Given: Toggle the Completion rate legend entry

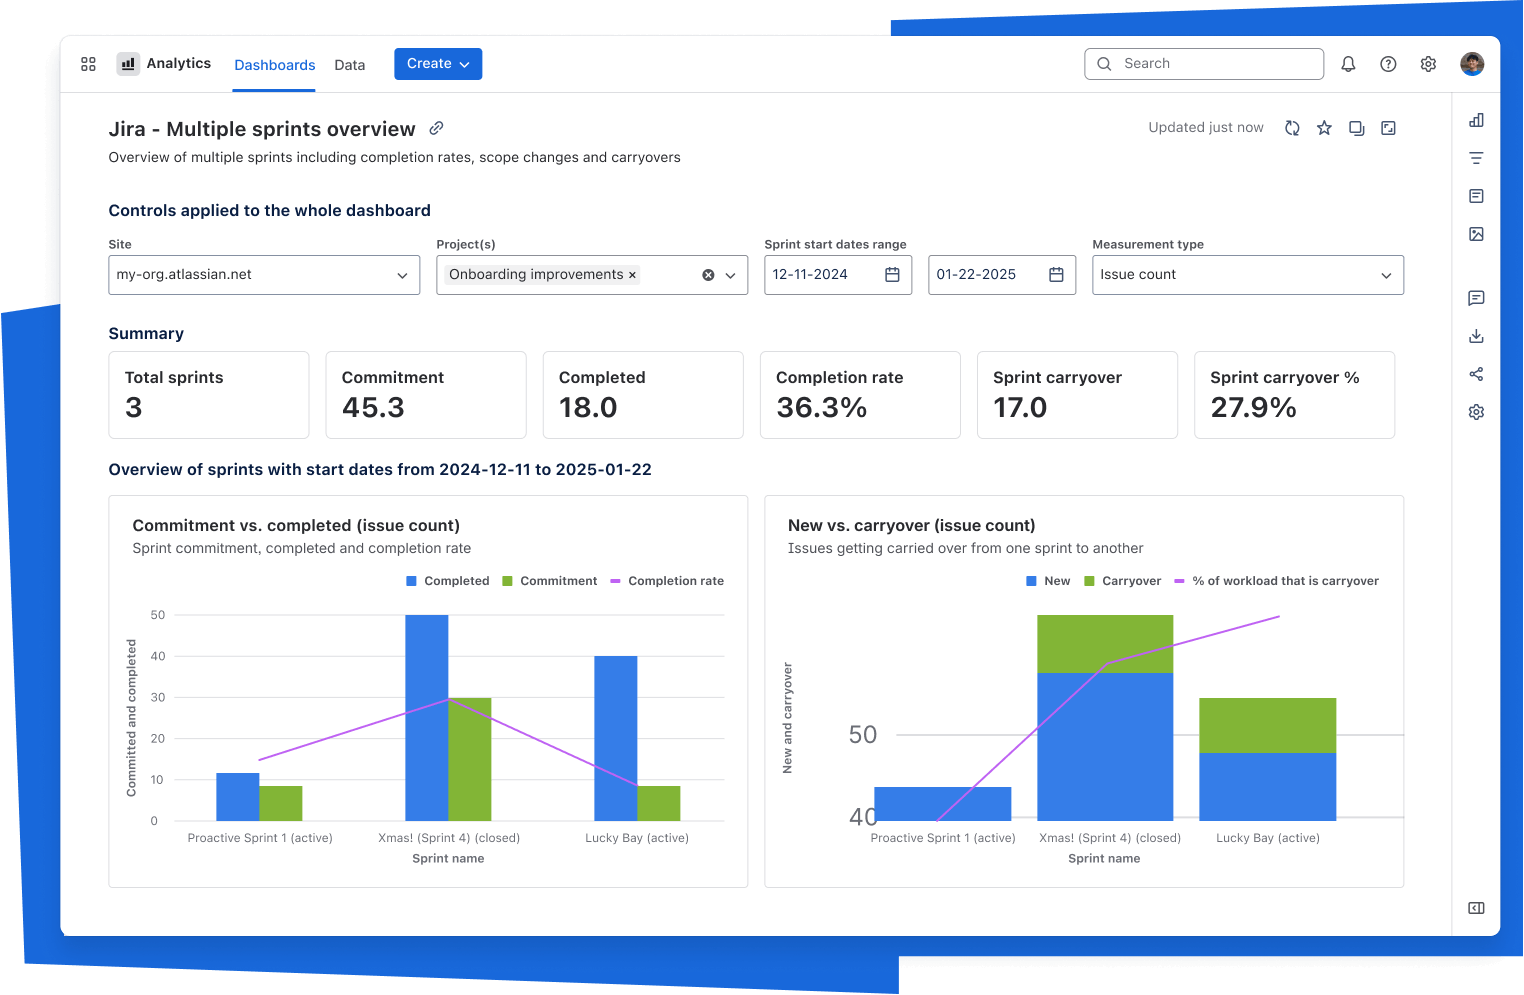Looking at the screenshot, I should click(666, 581).
